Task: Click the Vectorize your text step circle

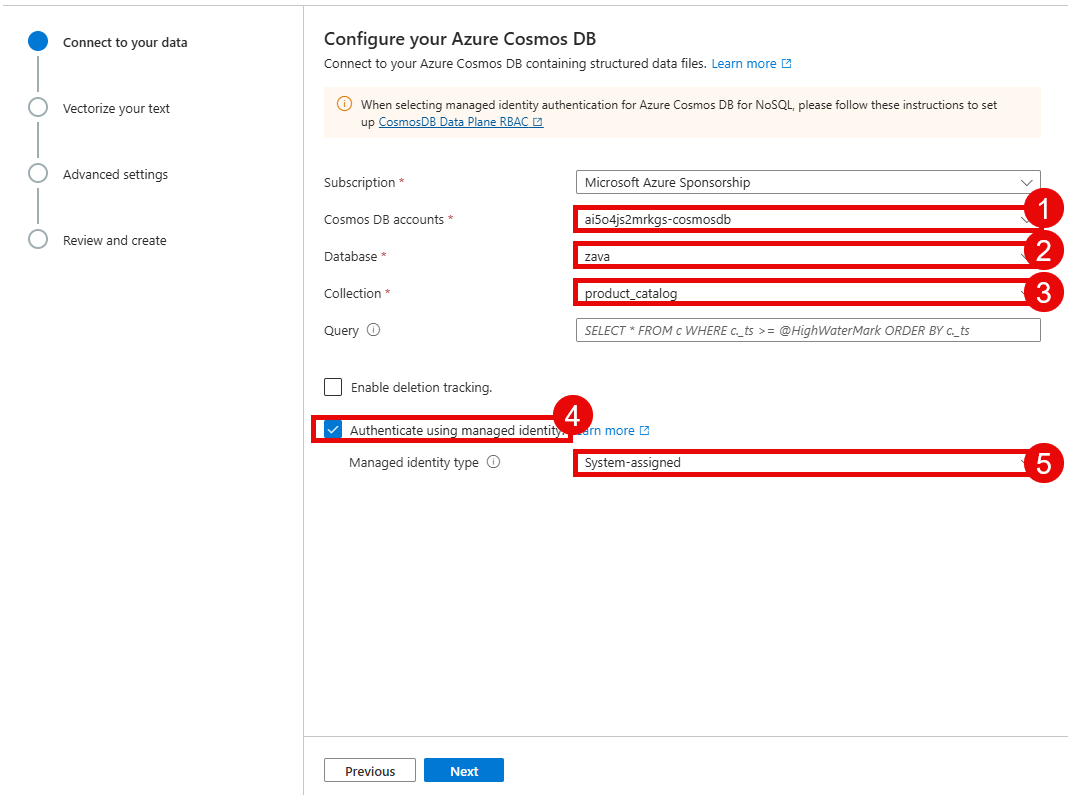Action: click(x=37, y=107)
